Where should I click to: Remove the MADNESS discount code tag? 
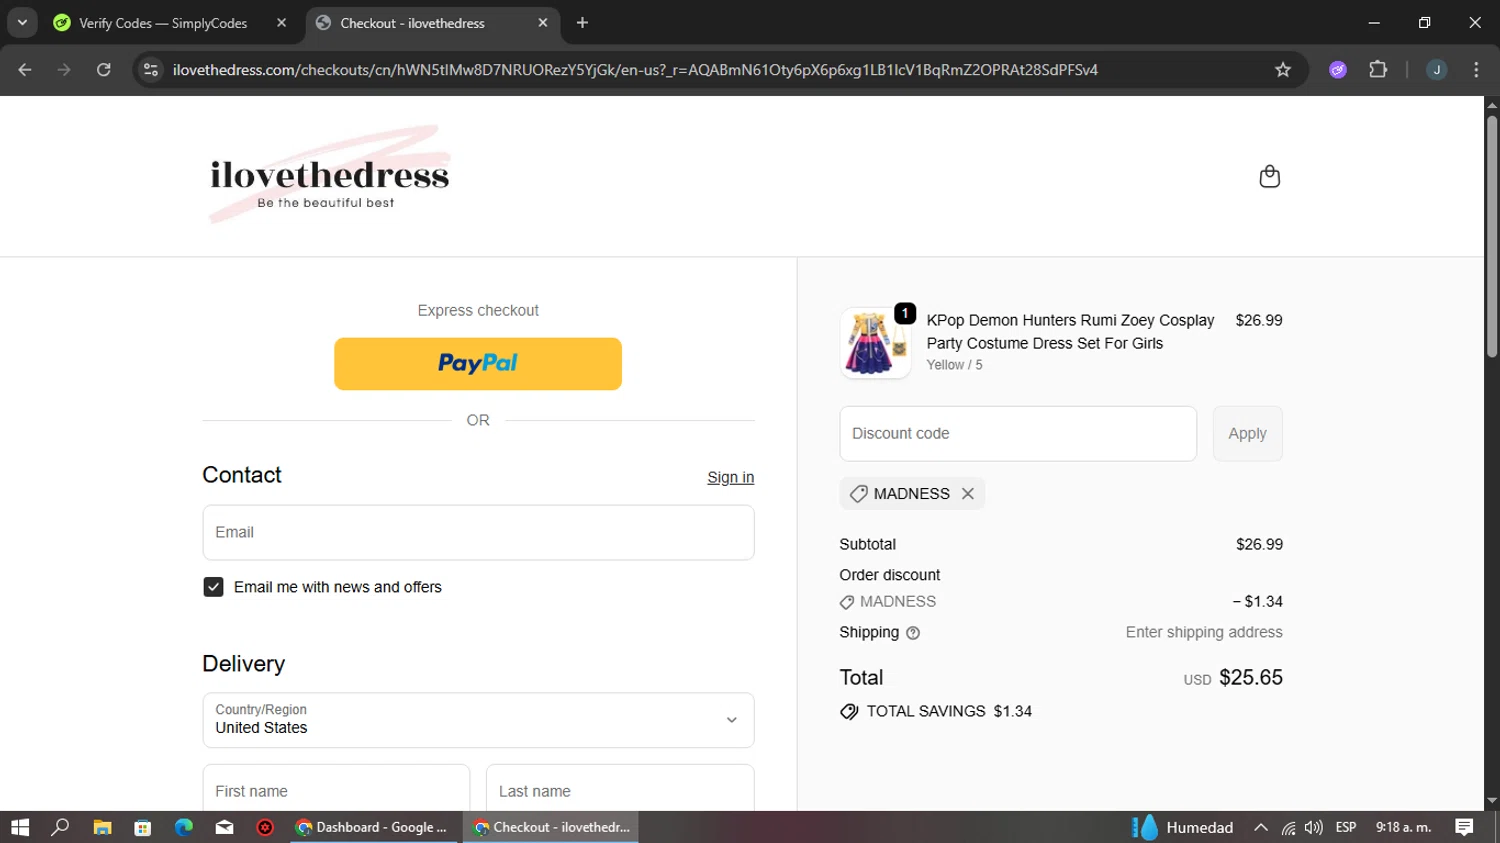[967, 493]
